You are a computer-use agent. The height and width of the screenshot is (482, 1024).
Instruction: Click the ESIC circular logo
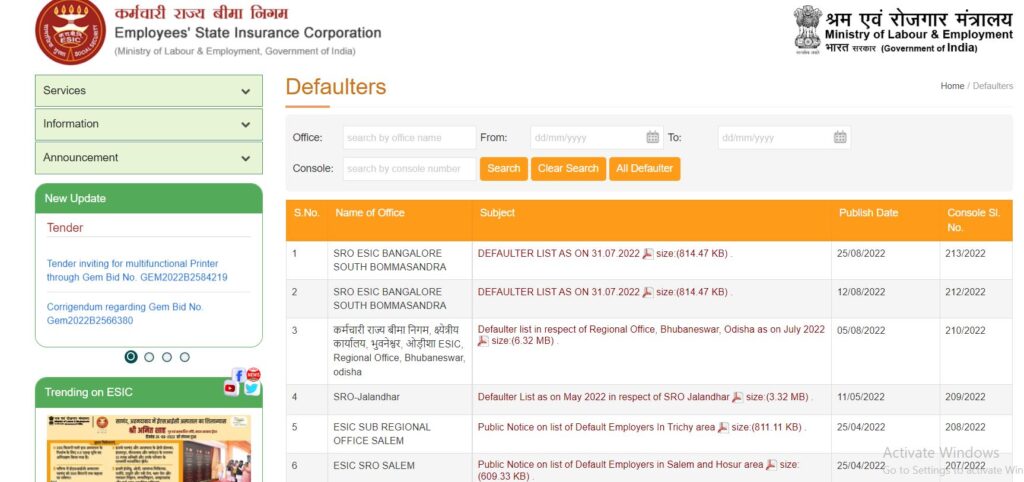pyautogui.click(x=71, y=30)
